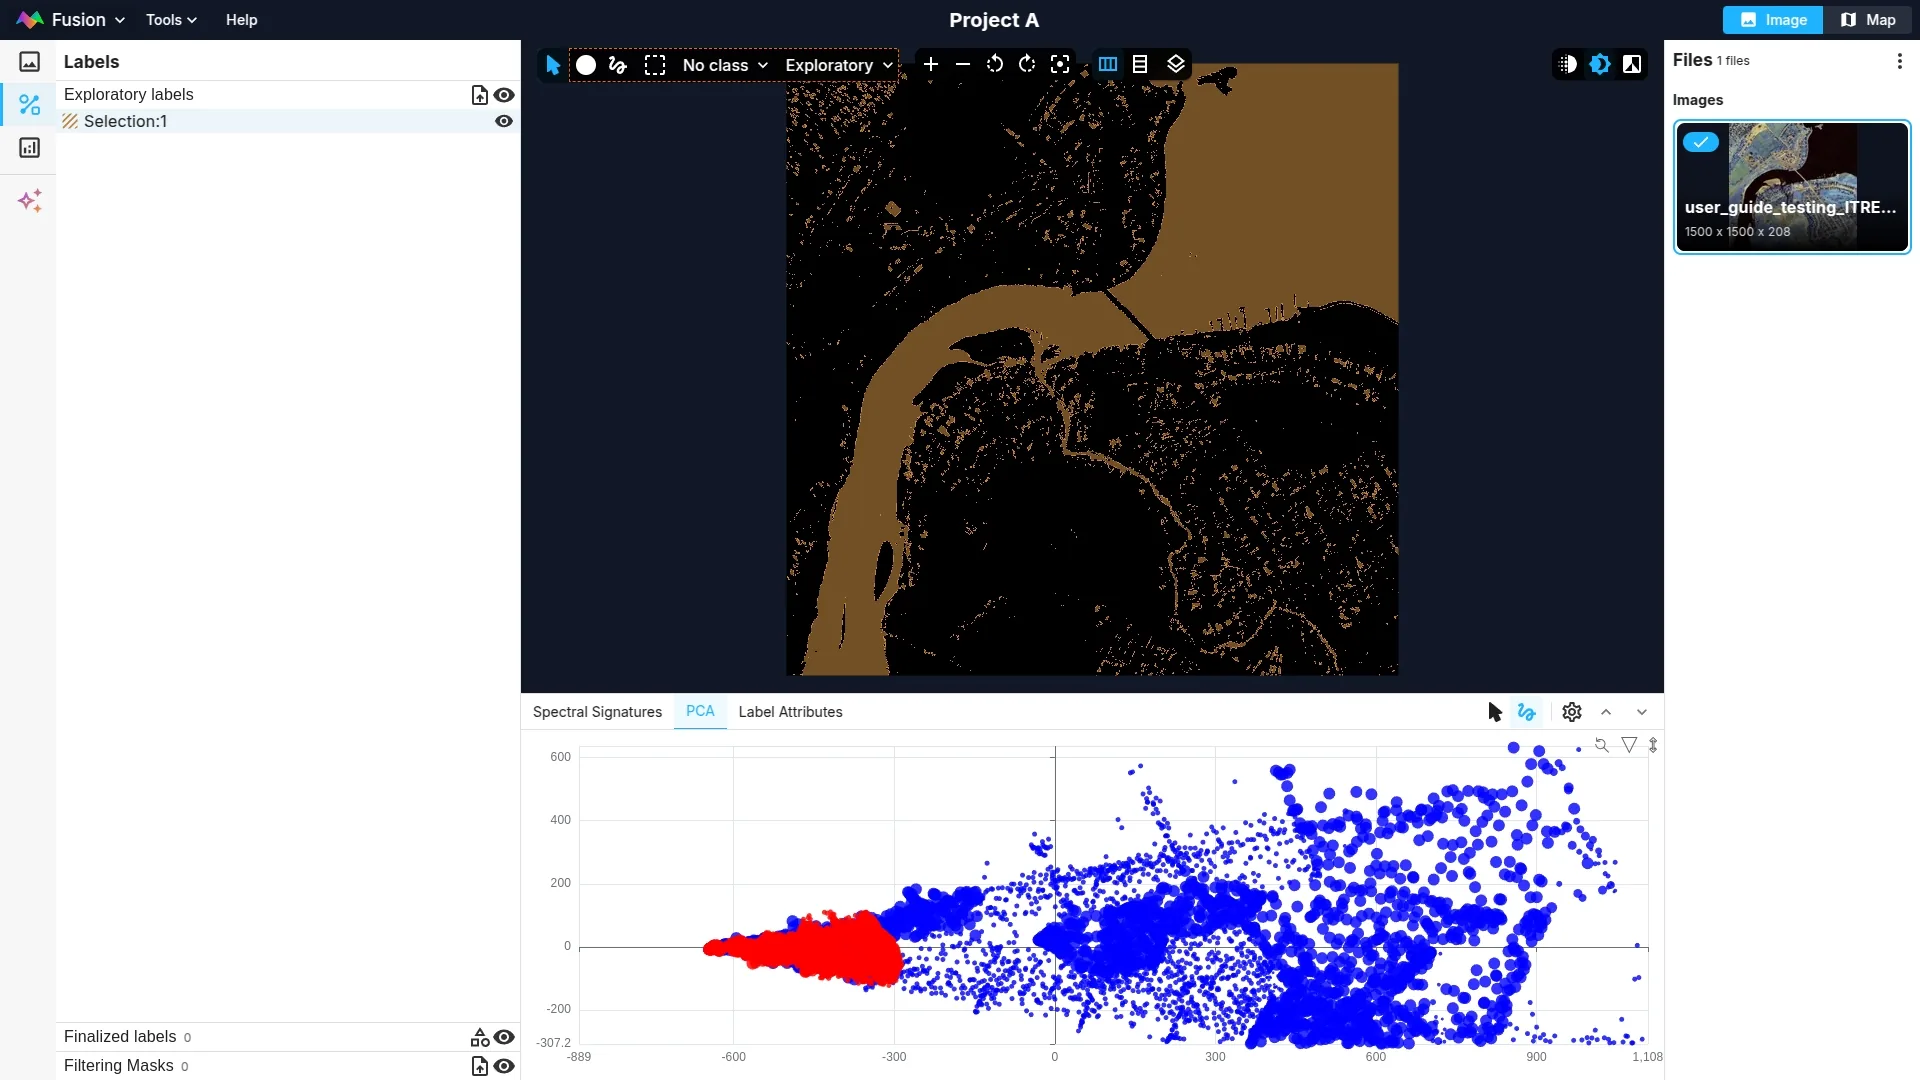Switch to Map view button
The height and width of the screenshot is (1080, 1920).
click(1868, 20)
